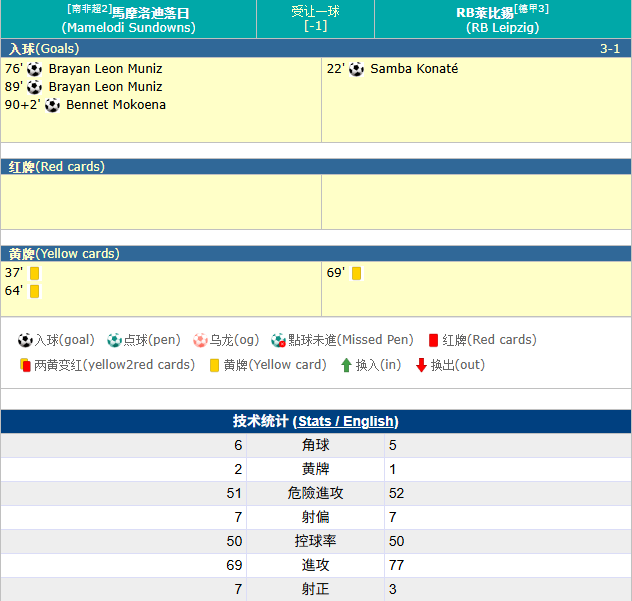The height and width of the screenshot is (601, 632).
Task: Click the value 69 in the 進攻 row
Action: point(234,565)
